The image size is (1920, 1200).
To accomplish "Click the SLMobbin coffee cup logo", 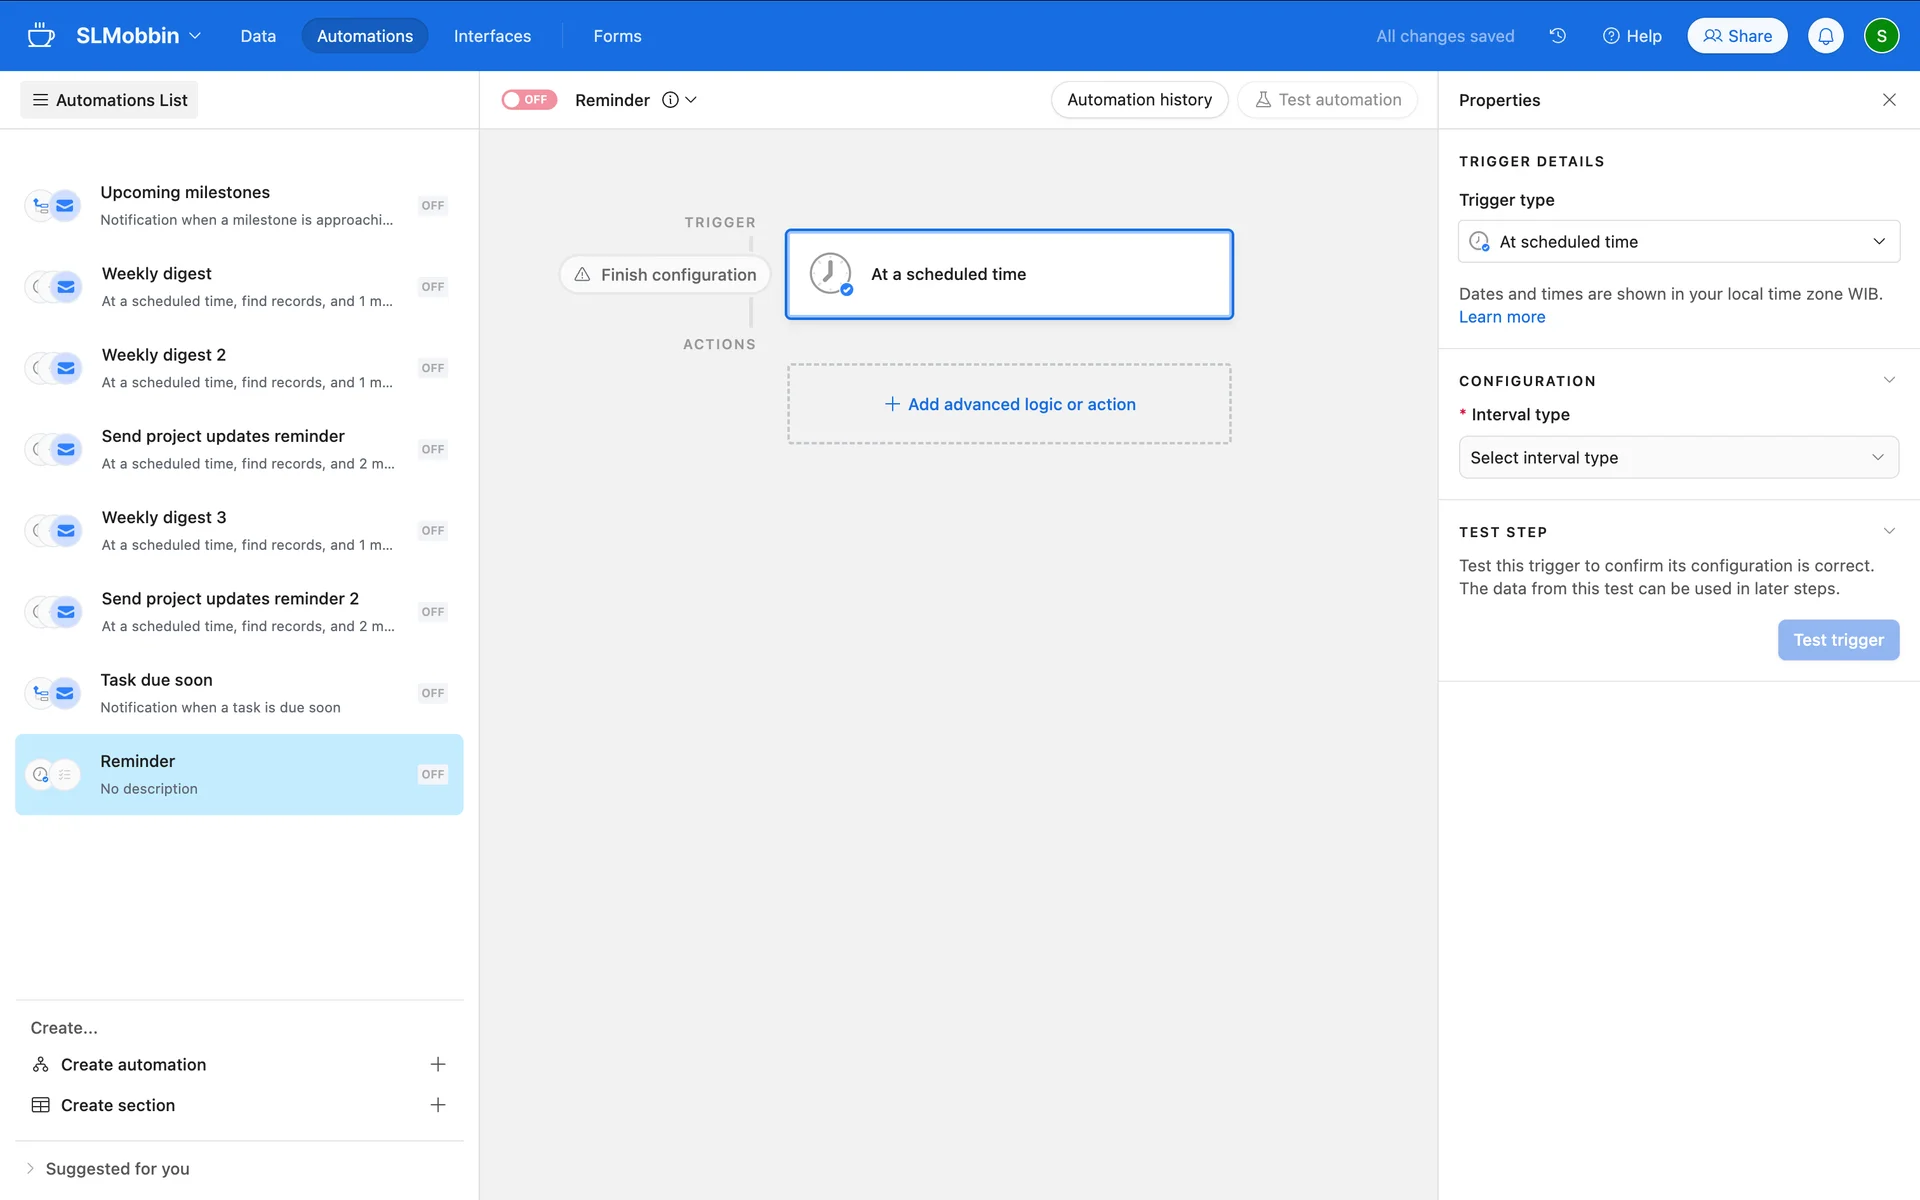I will (x=41, y=36).
